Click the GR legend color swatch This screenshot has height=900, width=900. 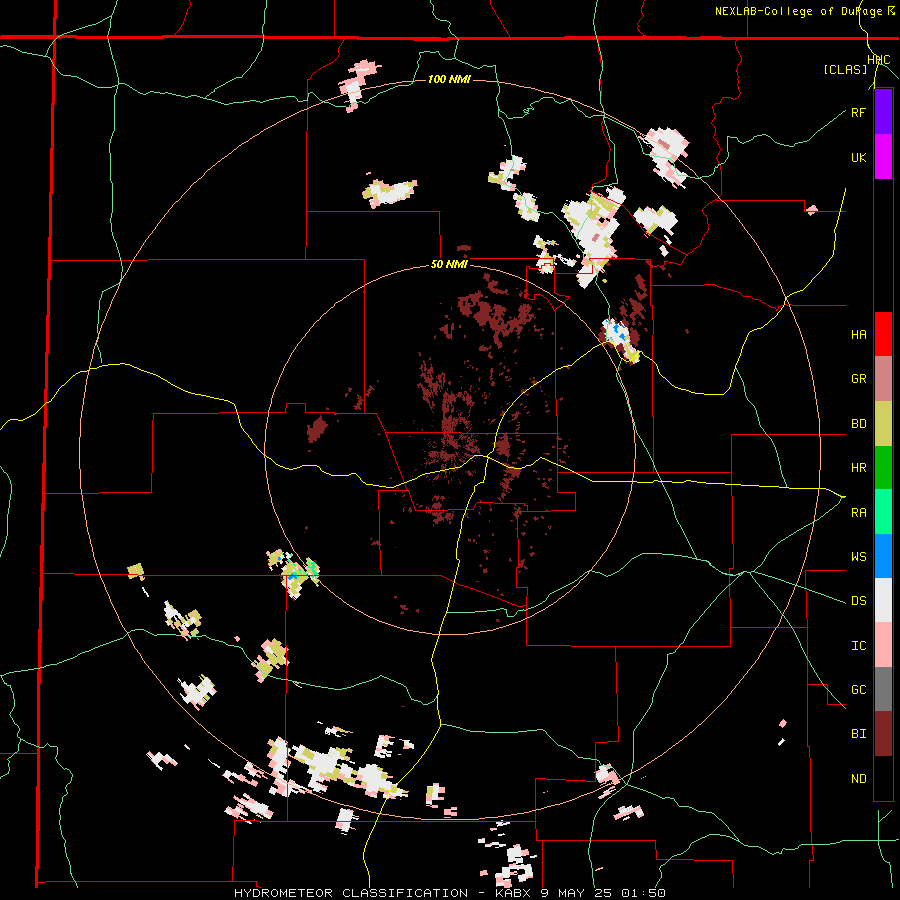point(883,379)
